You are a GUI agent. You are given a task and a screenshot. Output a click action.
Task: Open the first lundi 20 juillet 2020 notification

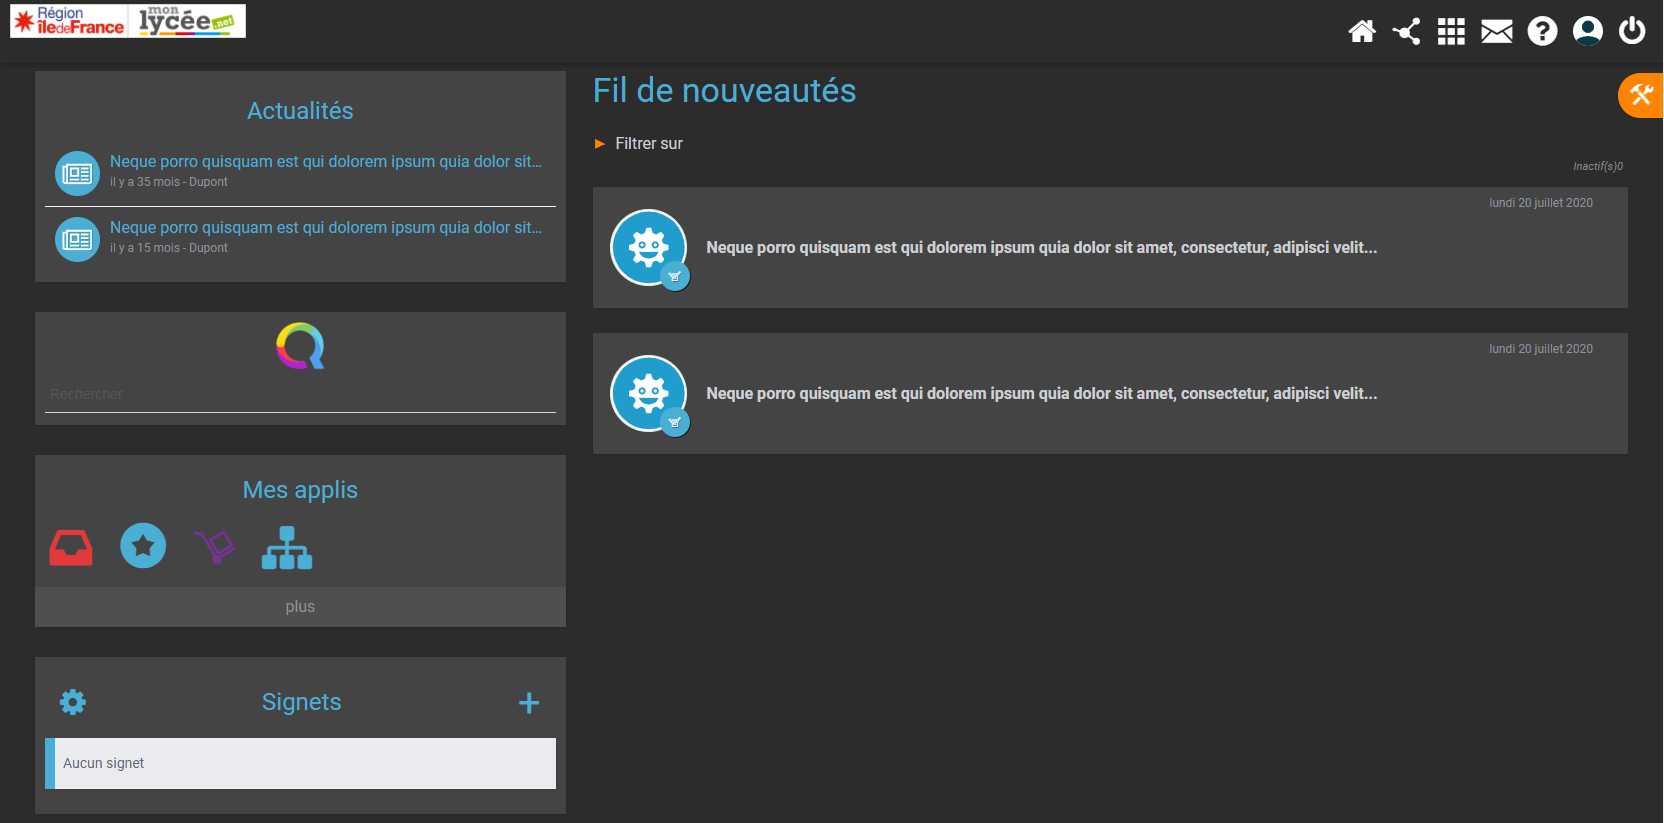point(1110,248)
